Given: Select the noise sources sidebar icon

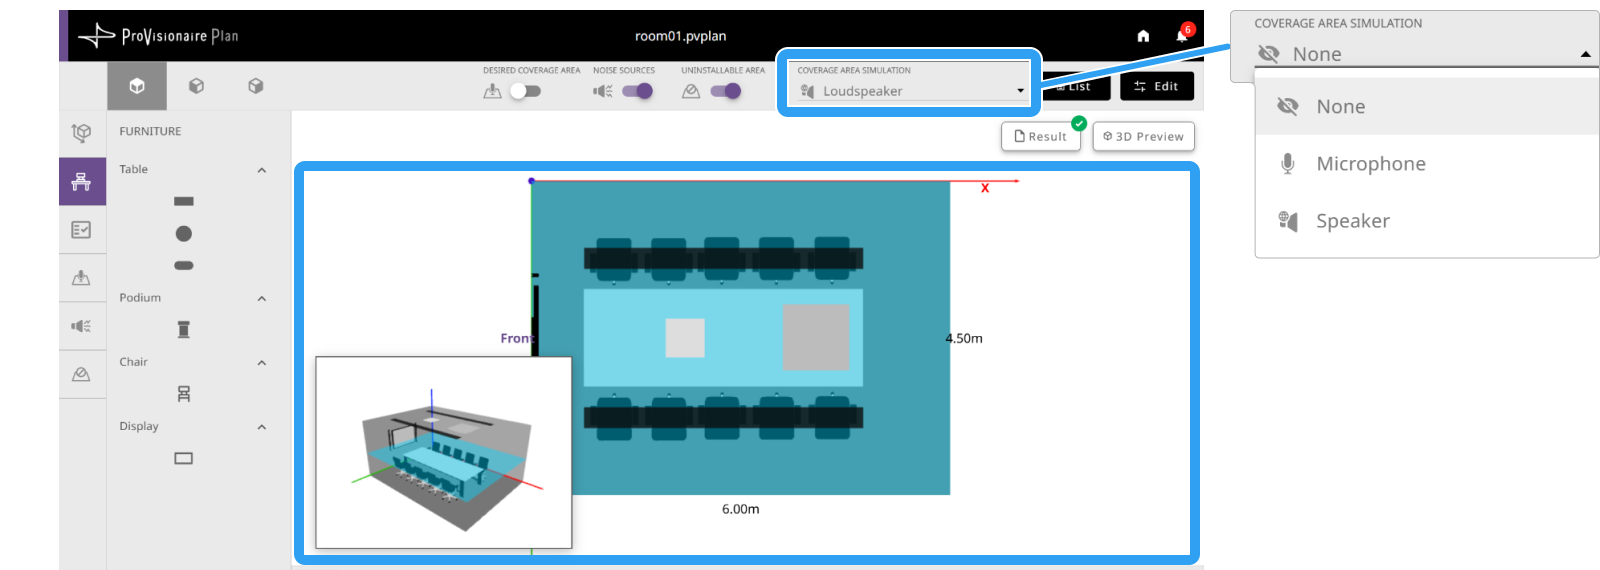Looking at the screenshot, I should [x=82, y=326].
